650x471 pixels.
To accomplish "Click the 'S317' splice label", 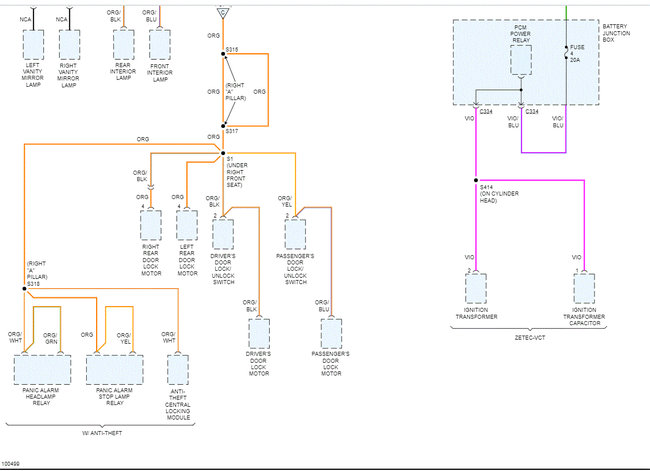I will tap(232, 131).
